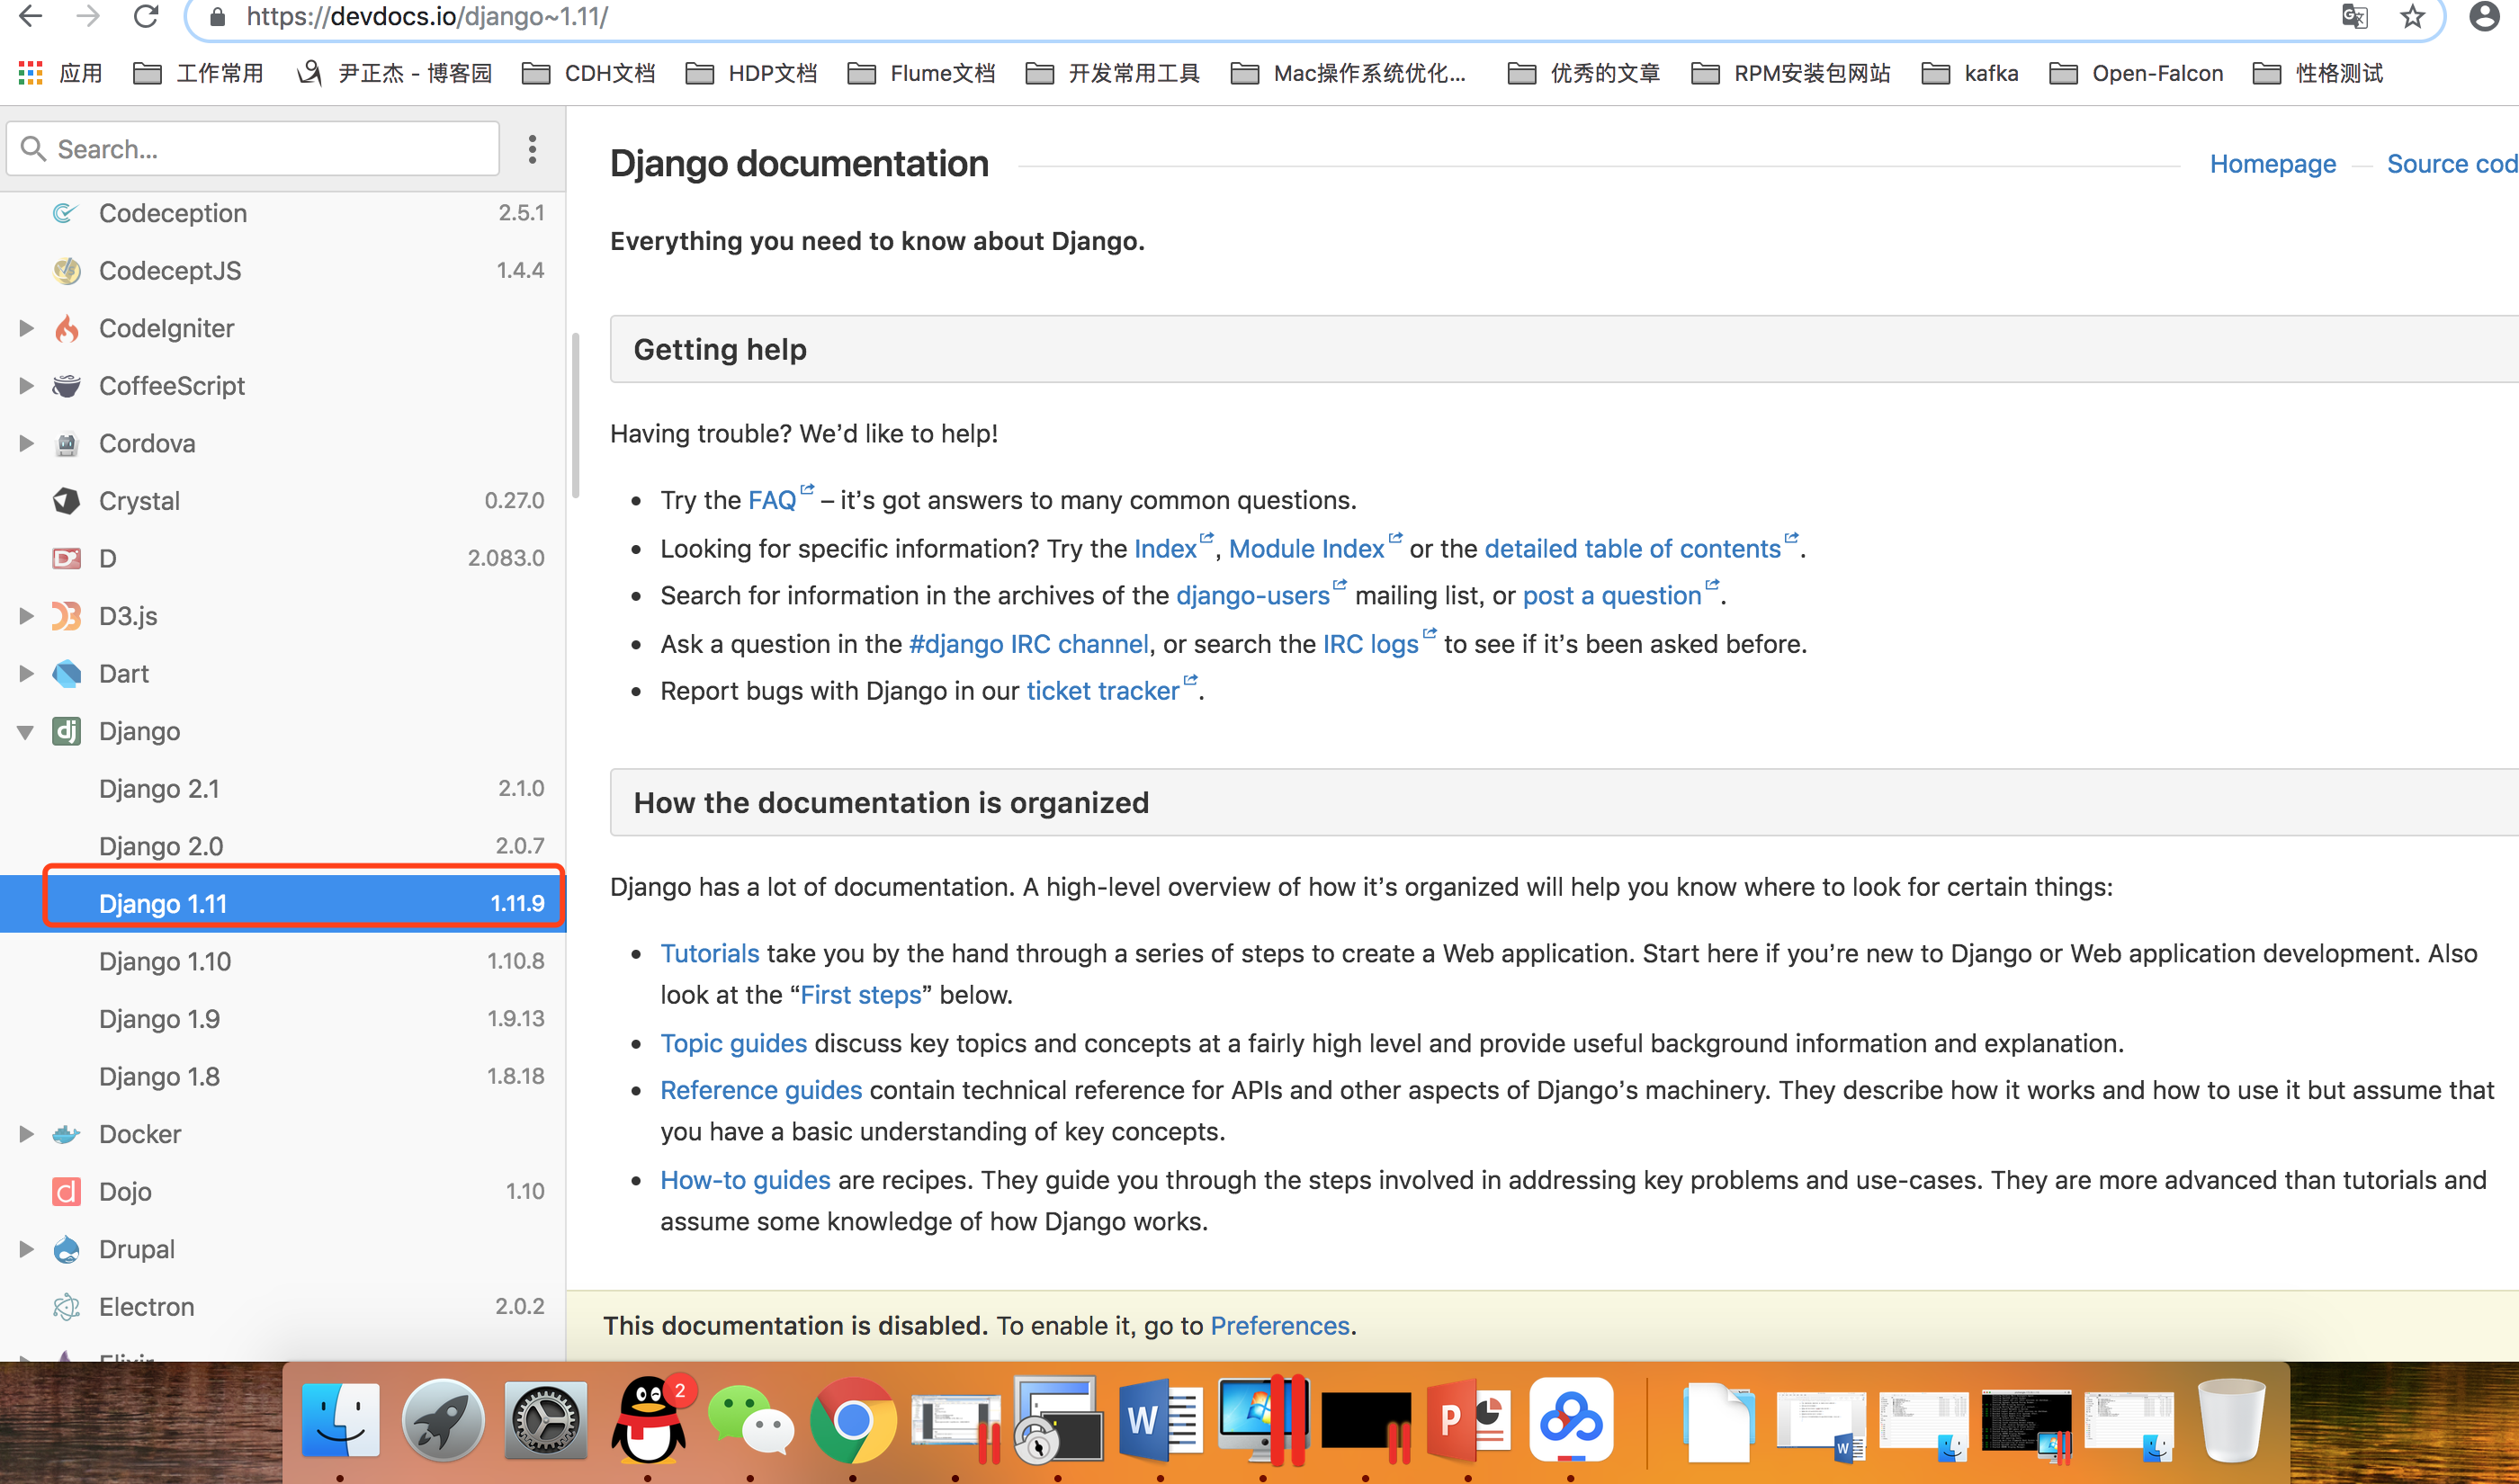The height and width of the screenshot is (1484, 2519).
Task: Expand the Dart doc tree
Action: 26,674
